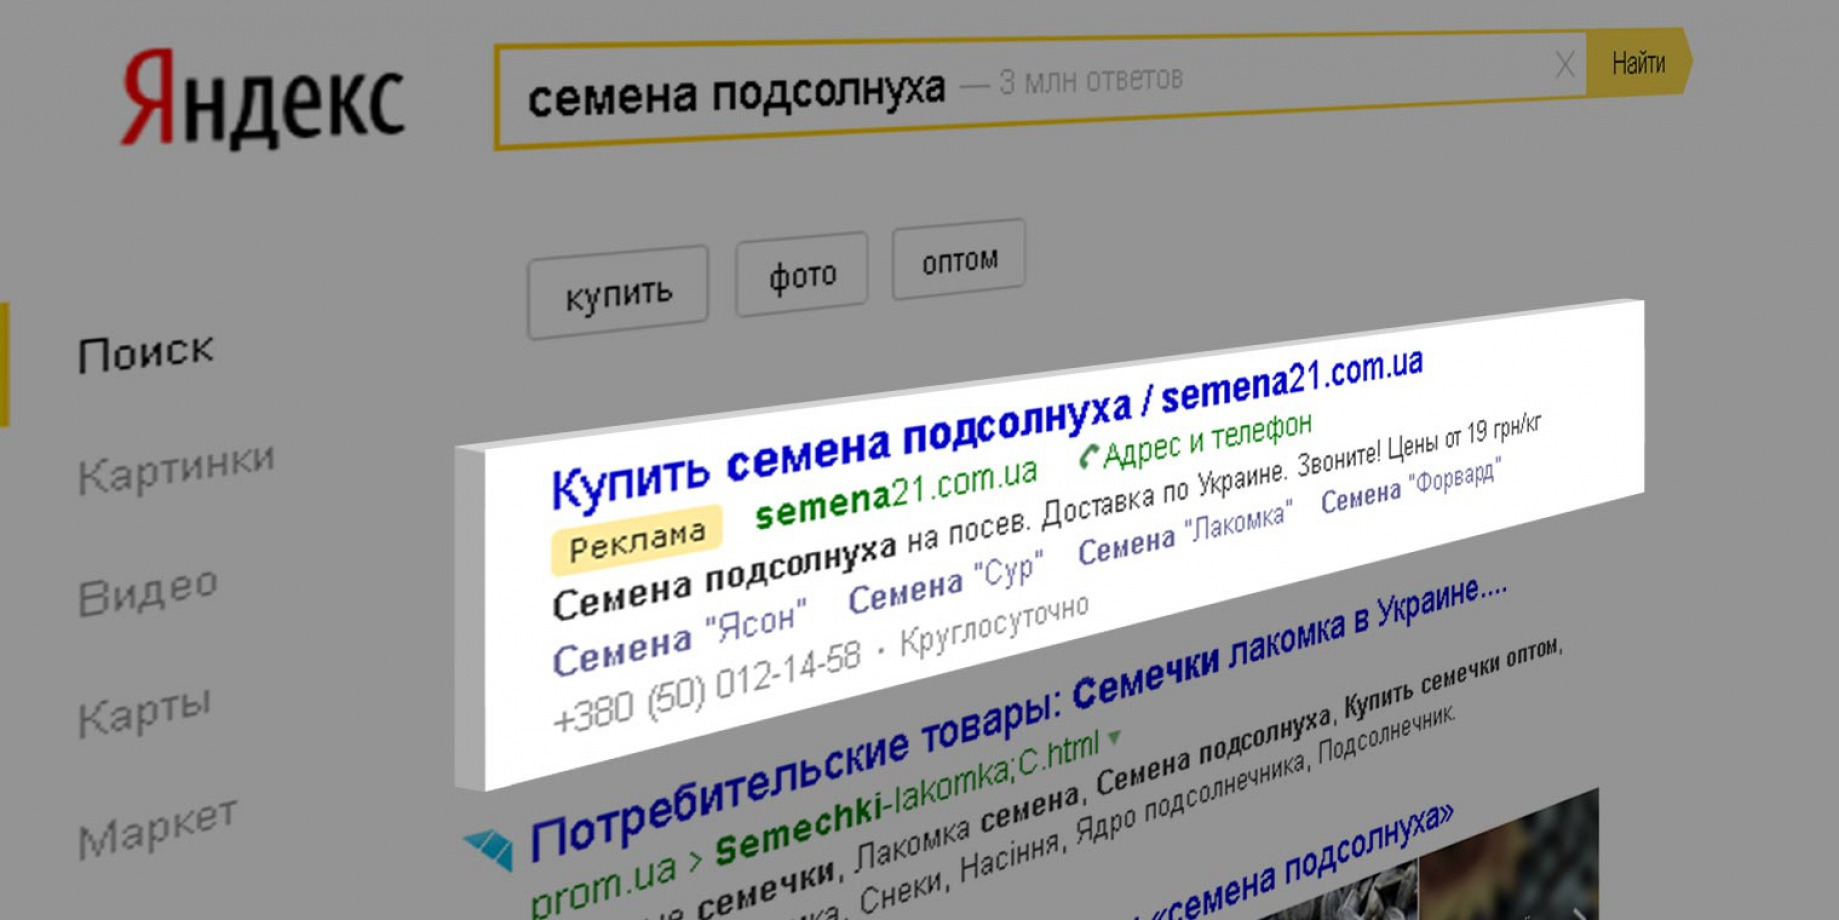Switch to Картинки in sidebar
The width and height of the screenshot is (1839, 920).
pyautogui.click(x=176, y=467)
